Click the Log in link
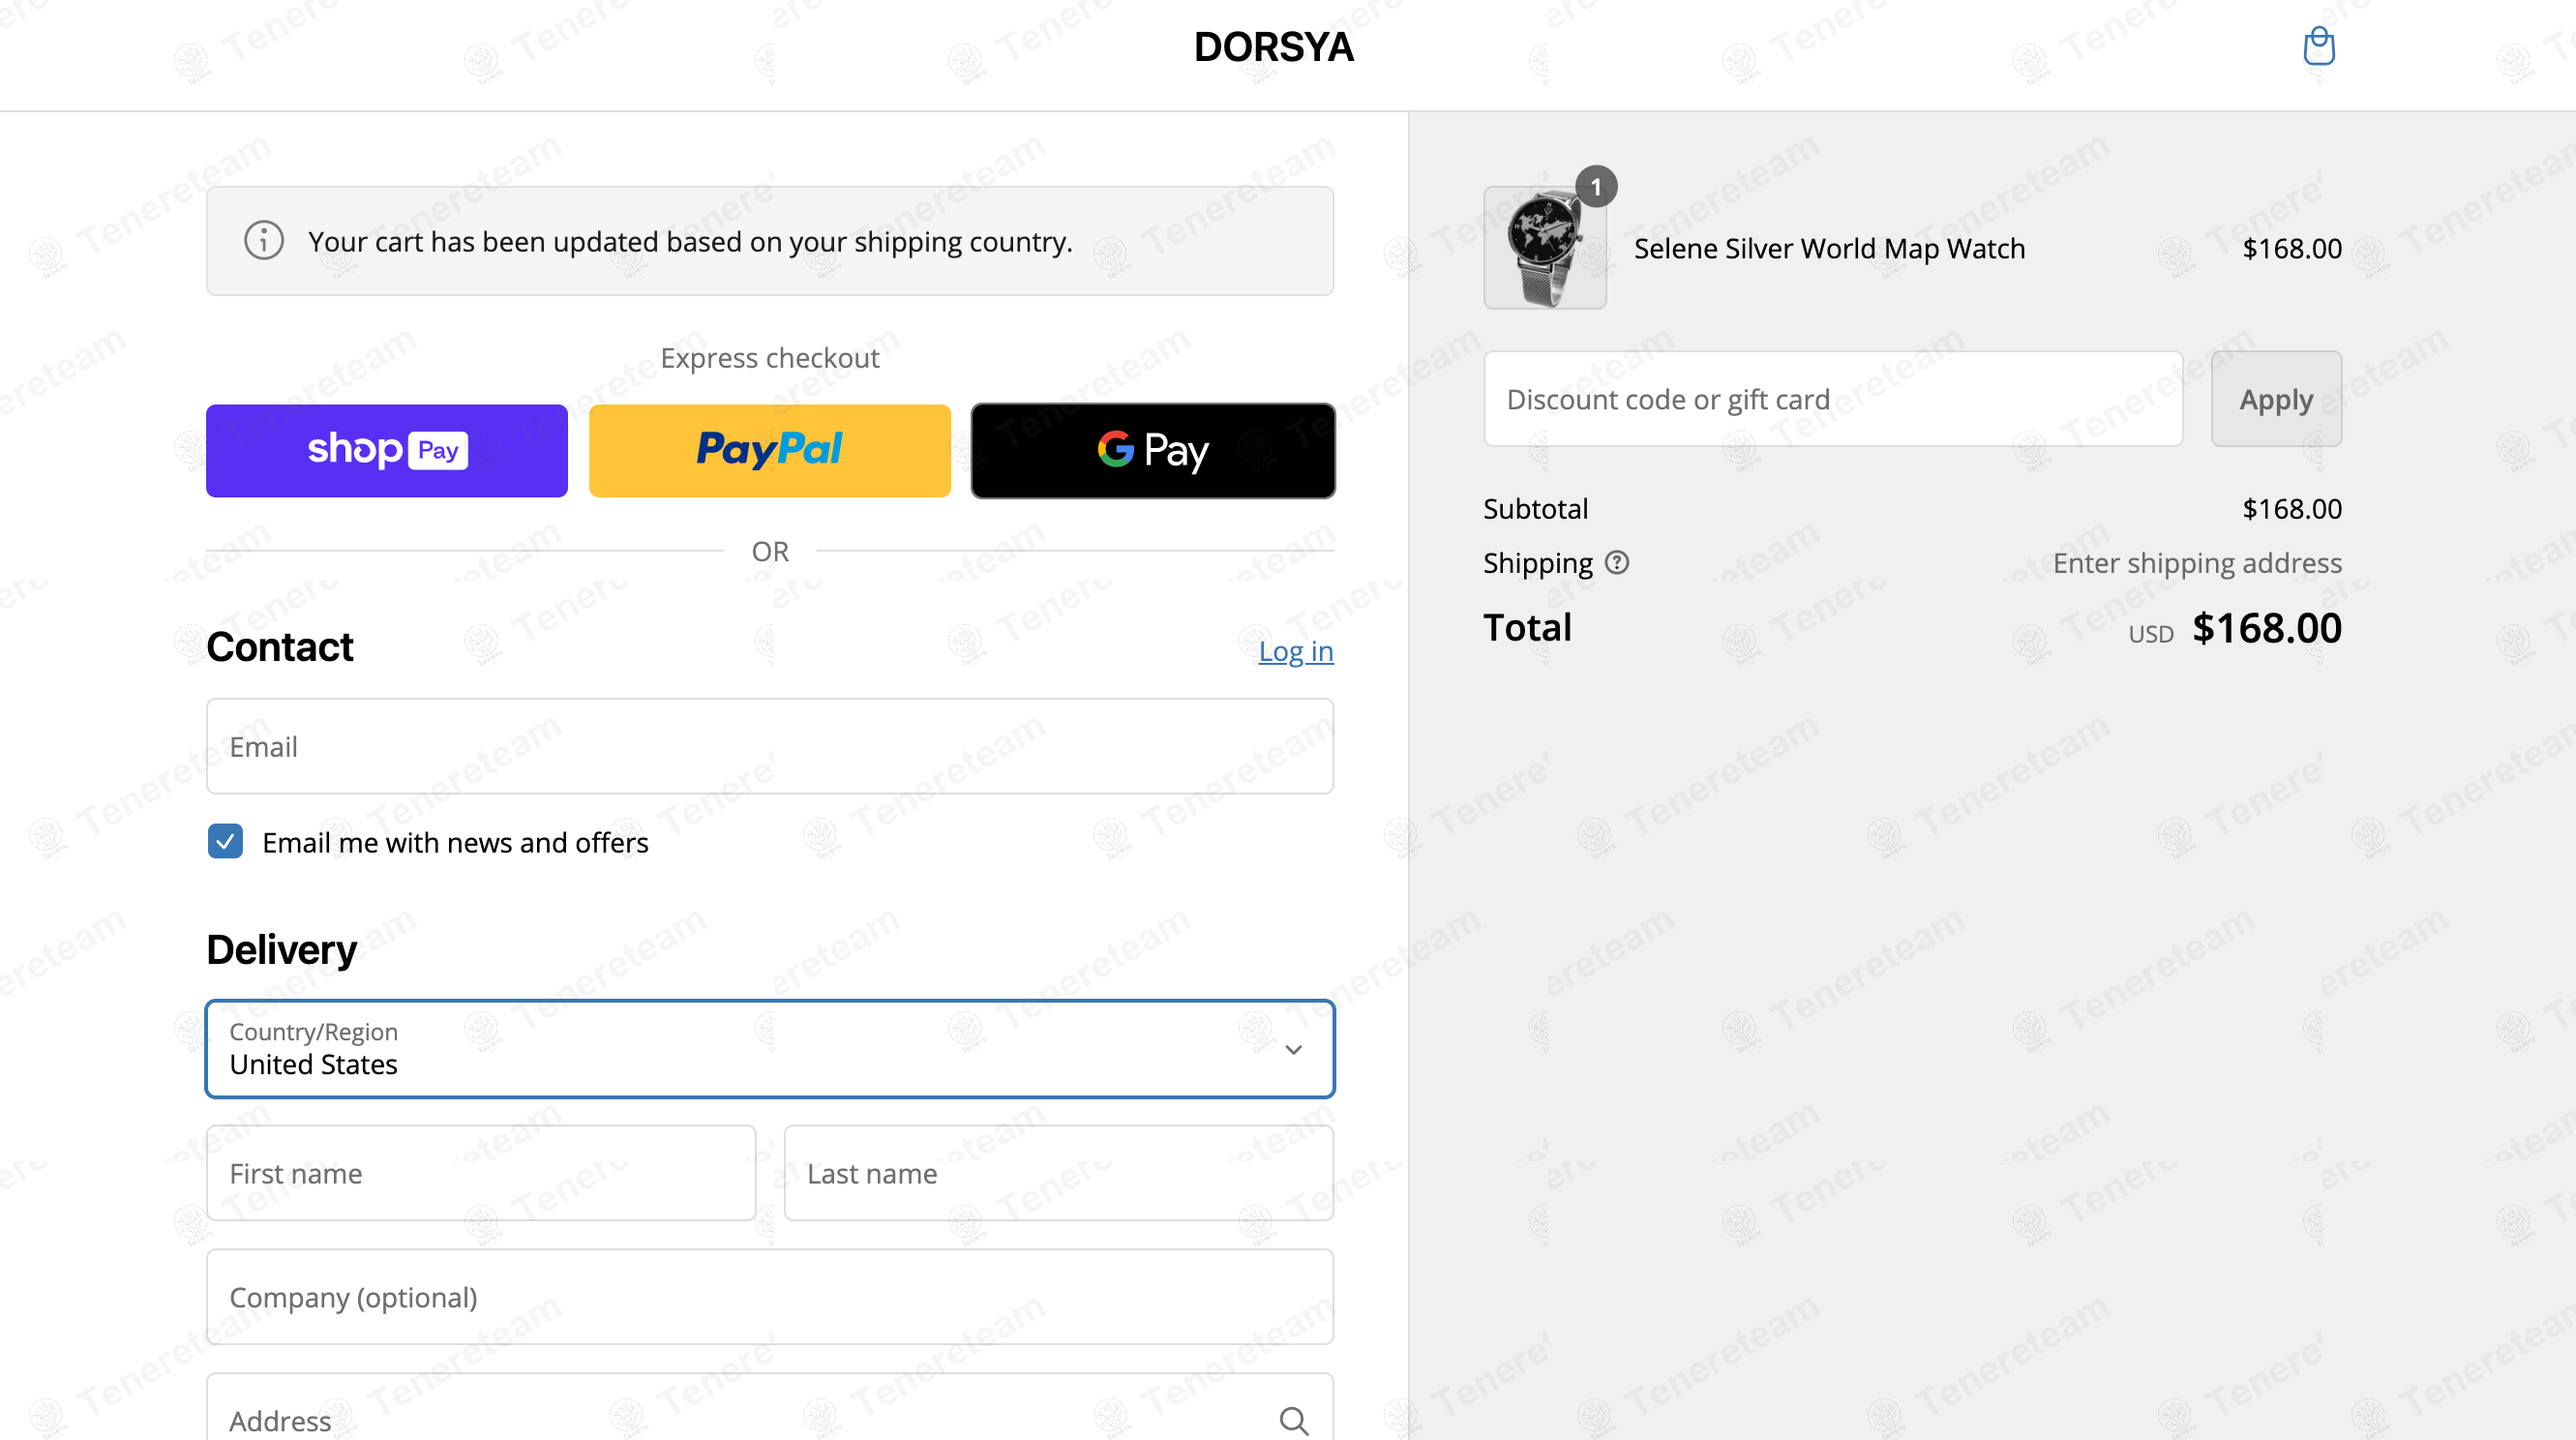Screen dimensions: 2576x1440 click(x=1295, y=651)
